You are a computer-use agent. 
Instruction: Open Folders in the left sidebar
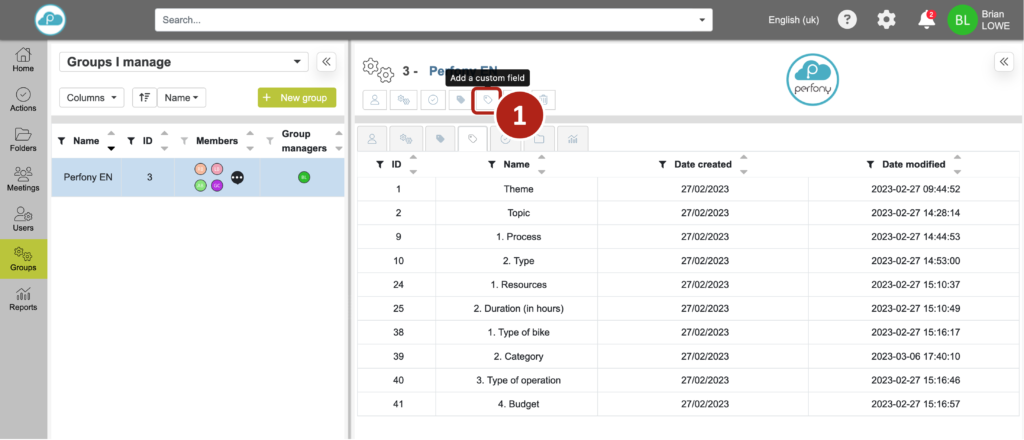(23, 139)
